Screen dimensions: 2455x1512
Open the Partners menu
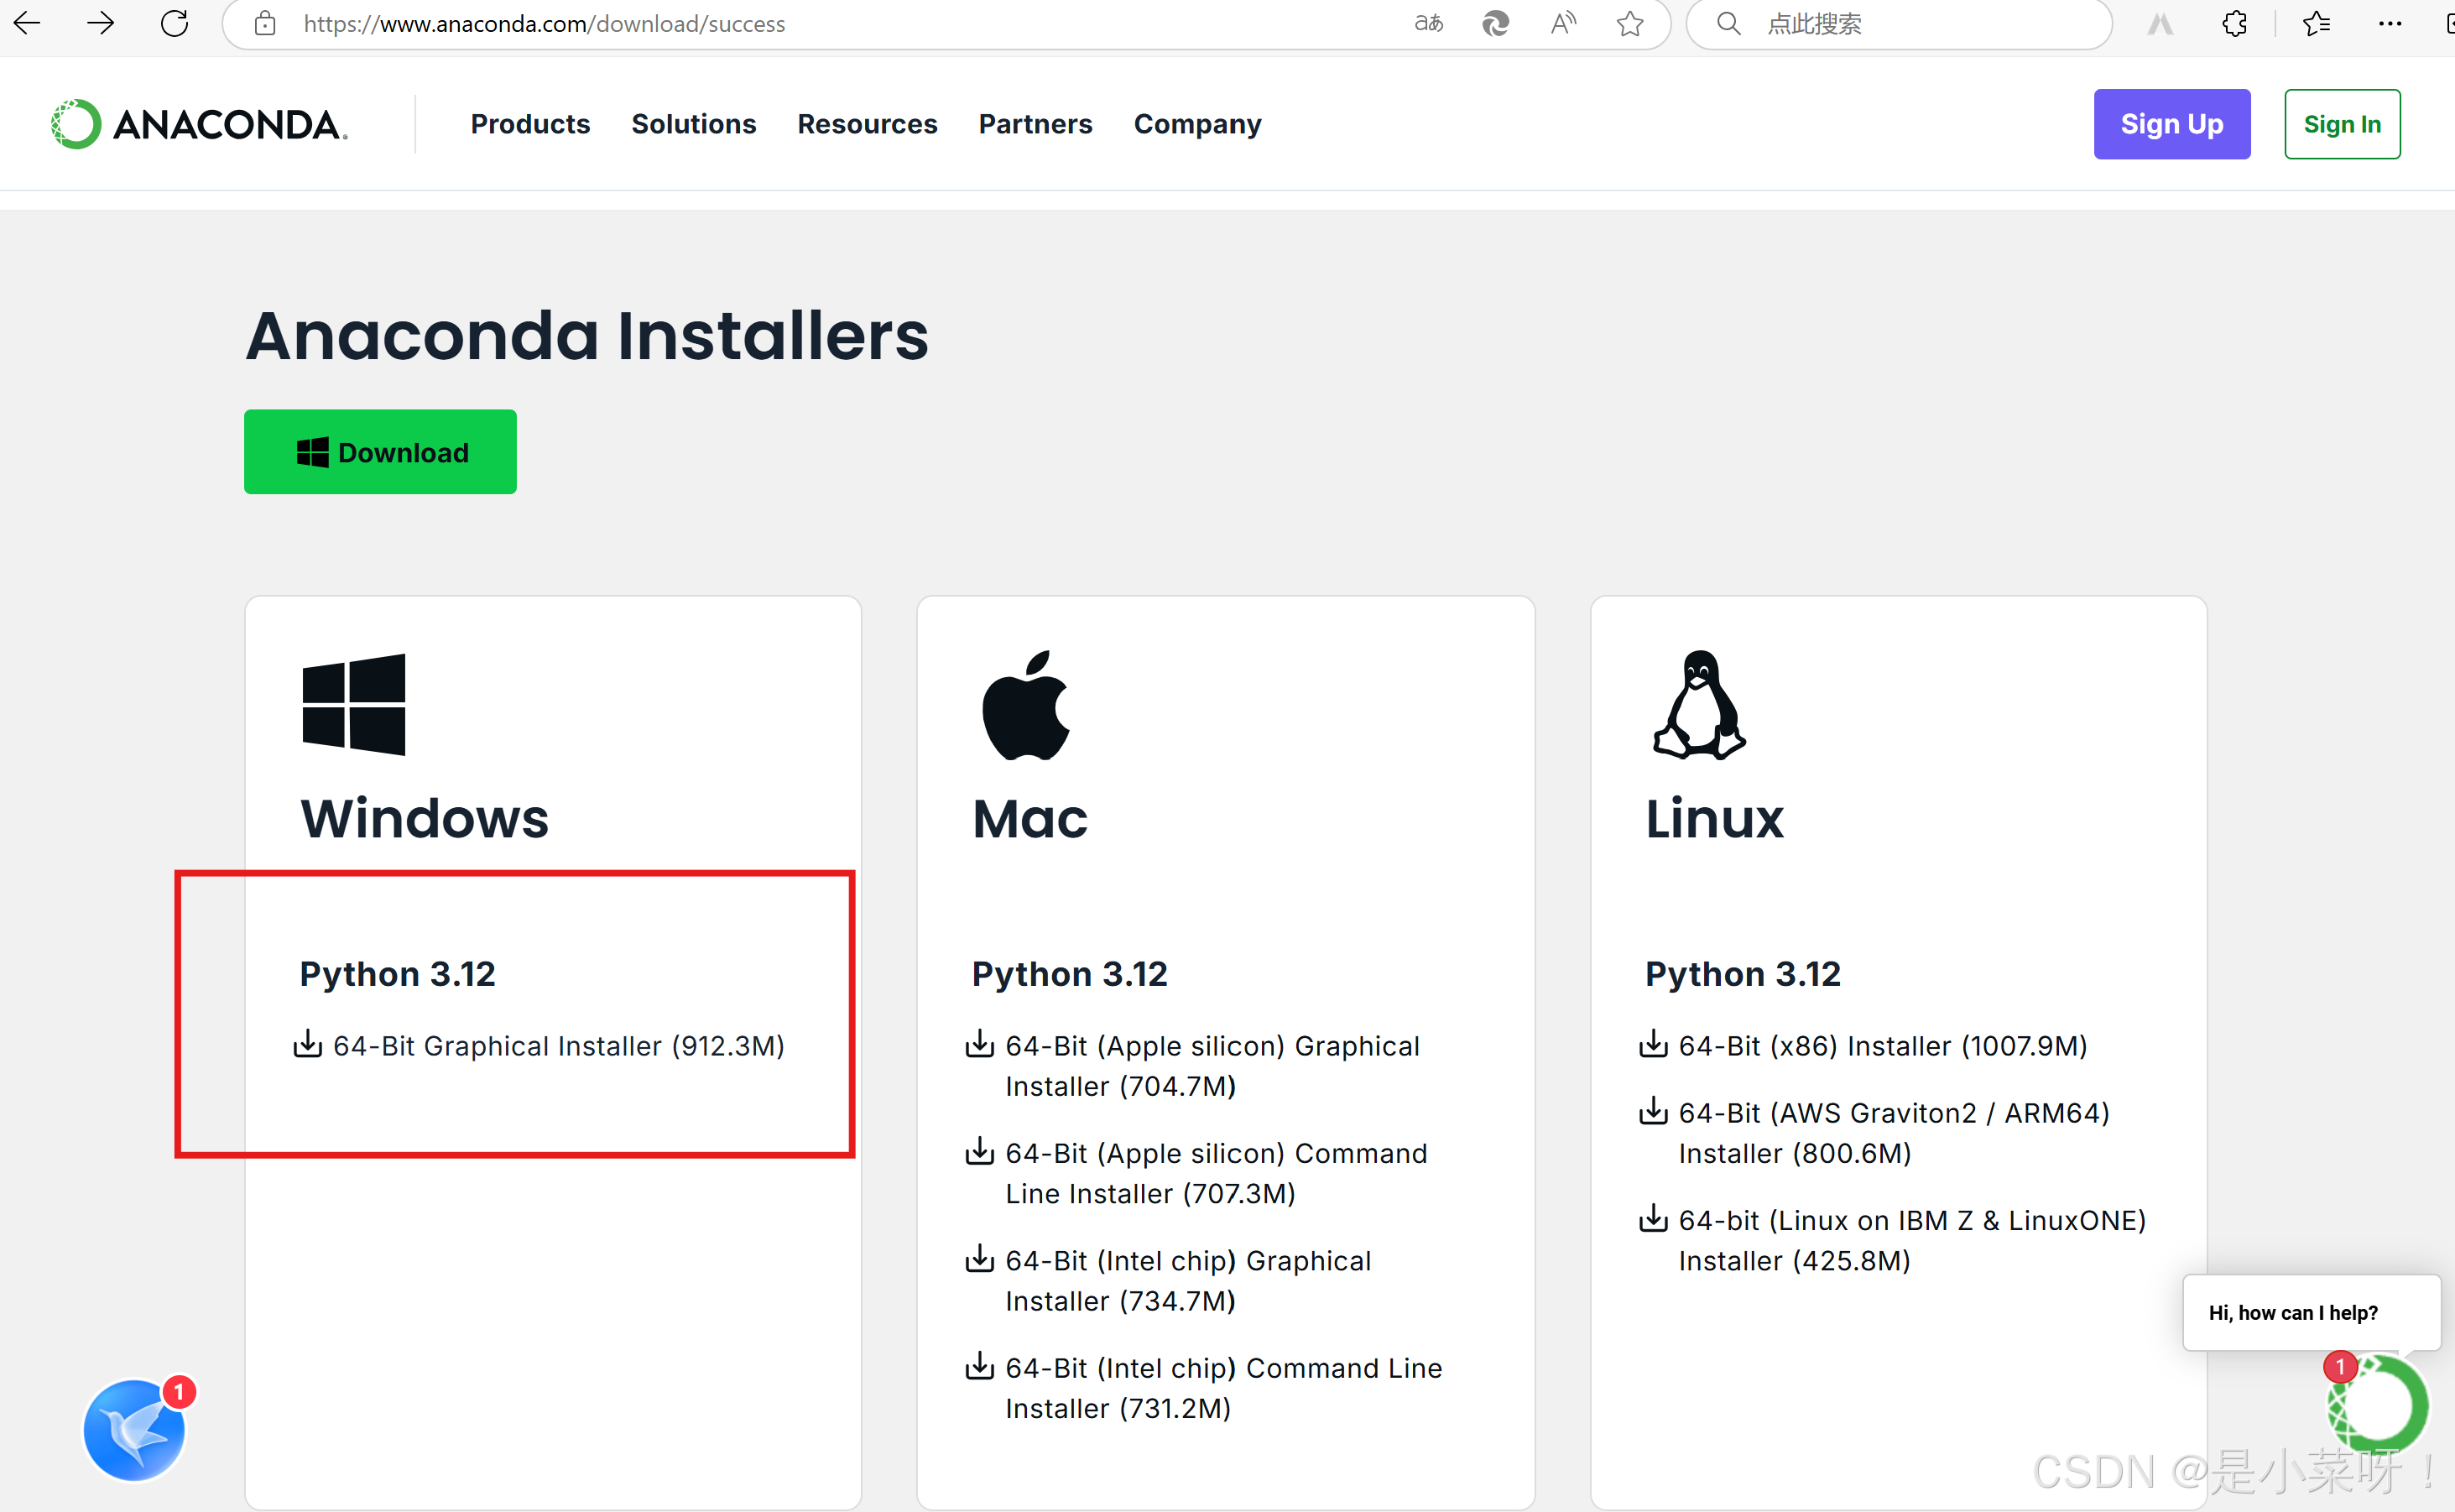1035,124
